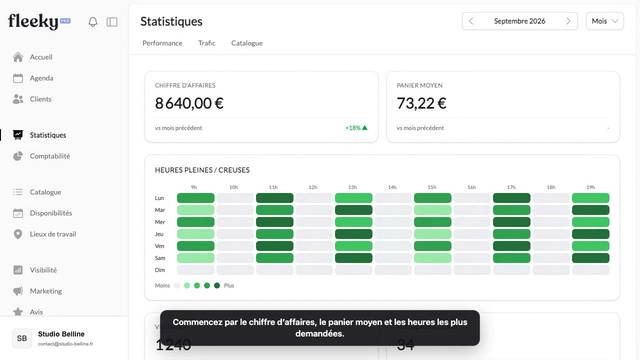The width and height of the screenshot is (640, 360).
Task: Click the Lun 9h heatmap cell
Action: click(196, 198)
